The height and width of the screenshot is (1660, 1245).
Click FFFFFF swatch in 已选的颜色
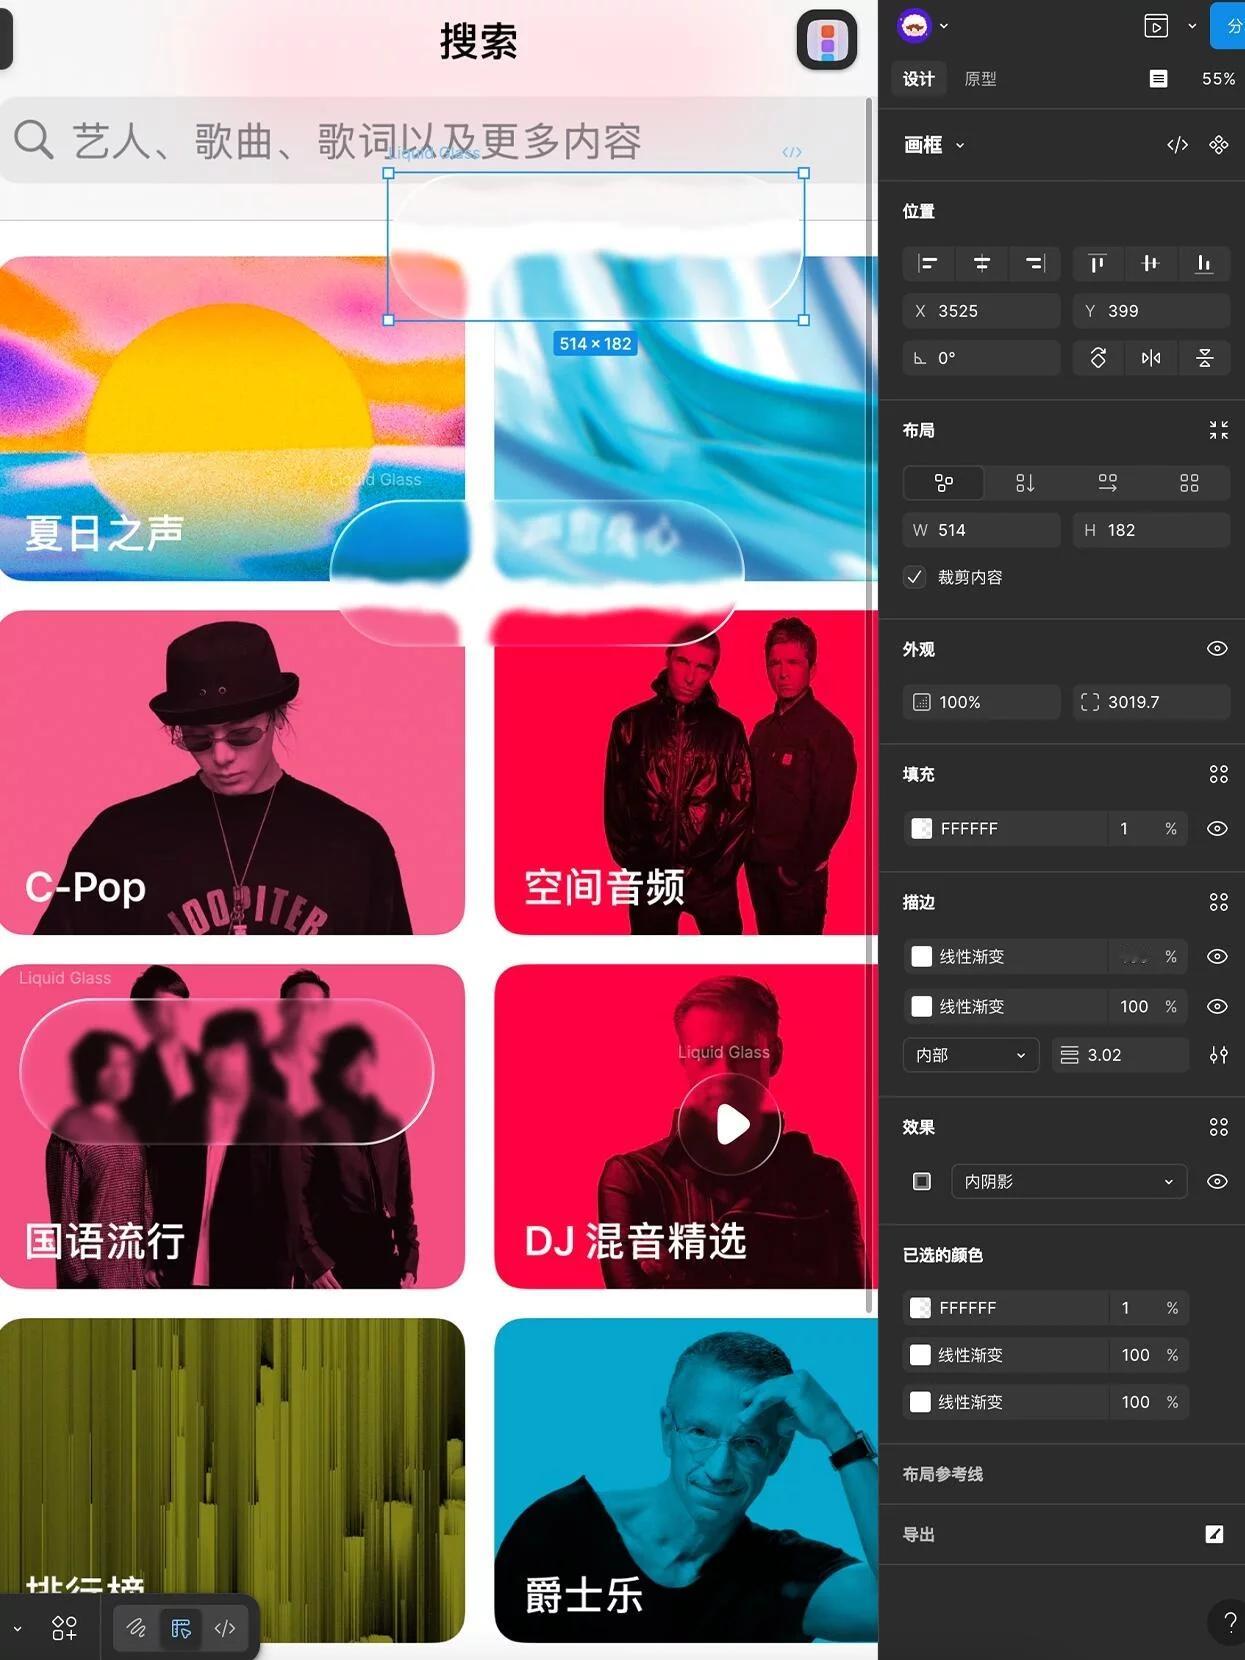pyautogui.click(x=920, y=1307)
